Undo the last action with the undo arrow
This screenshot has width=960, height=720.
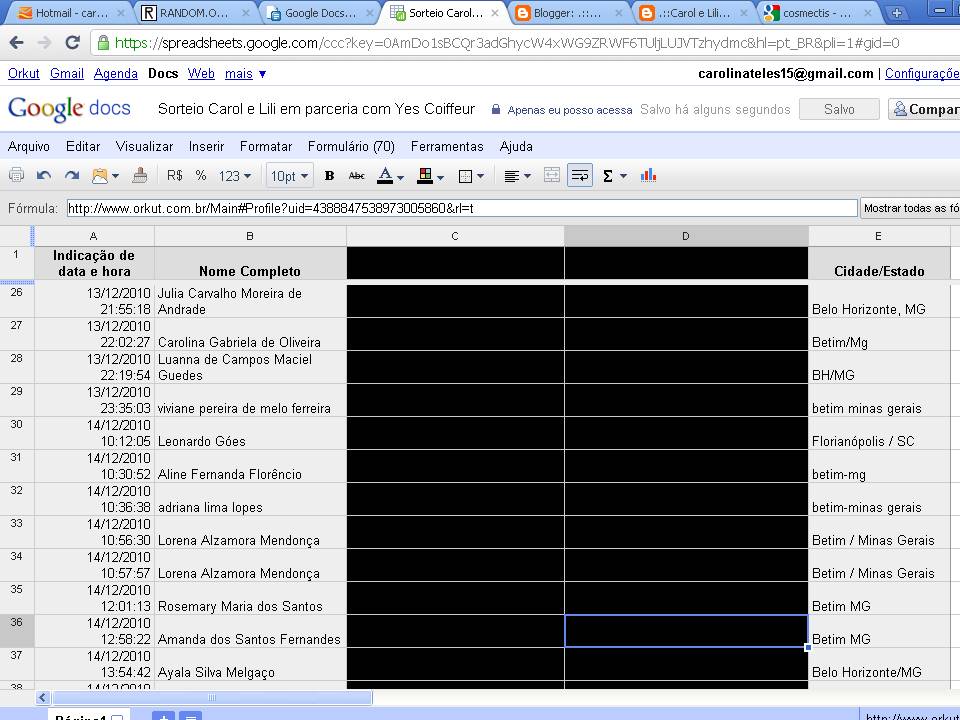[43, 176]
